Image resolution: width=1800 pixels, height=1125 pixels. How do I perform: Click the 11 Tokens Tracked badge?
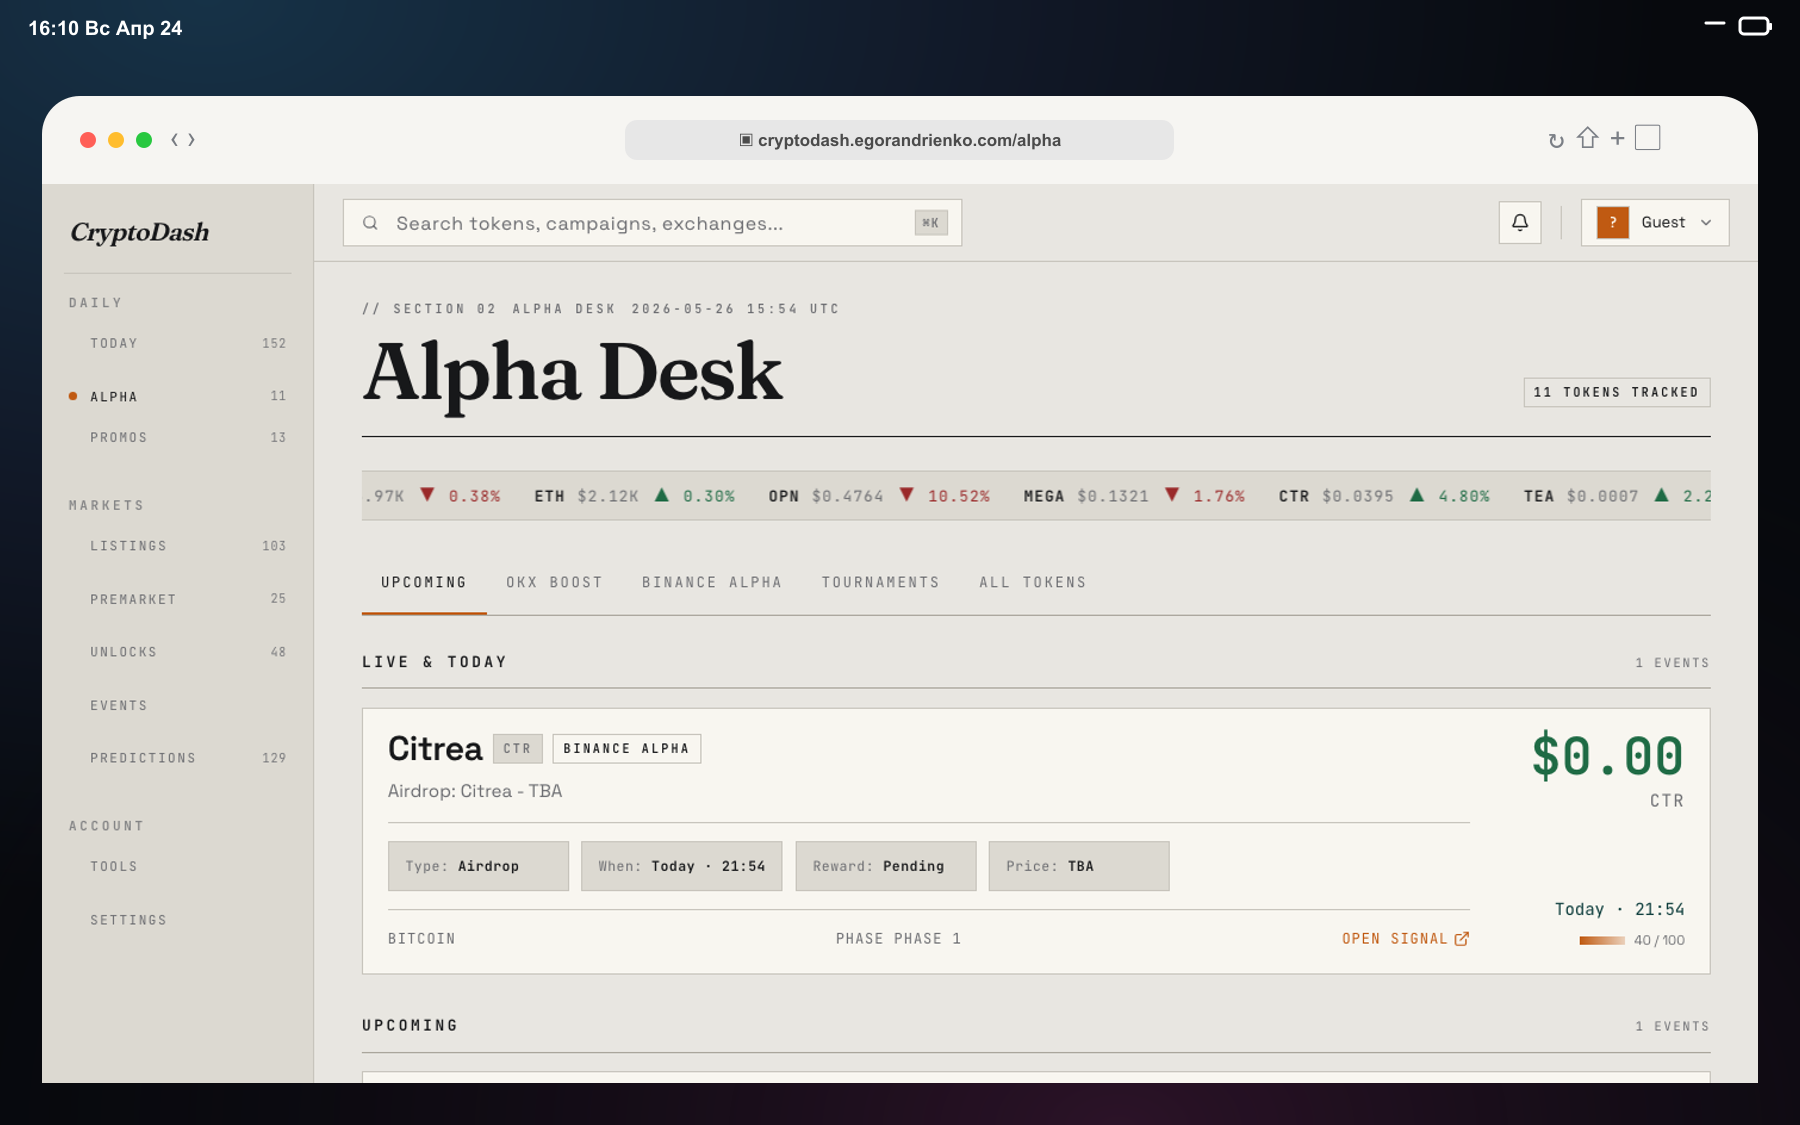click(1616, 392)
